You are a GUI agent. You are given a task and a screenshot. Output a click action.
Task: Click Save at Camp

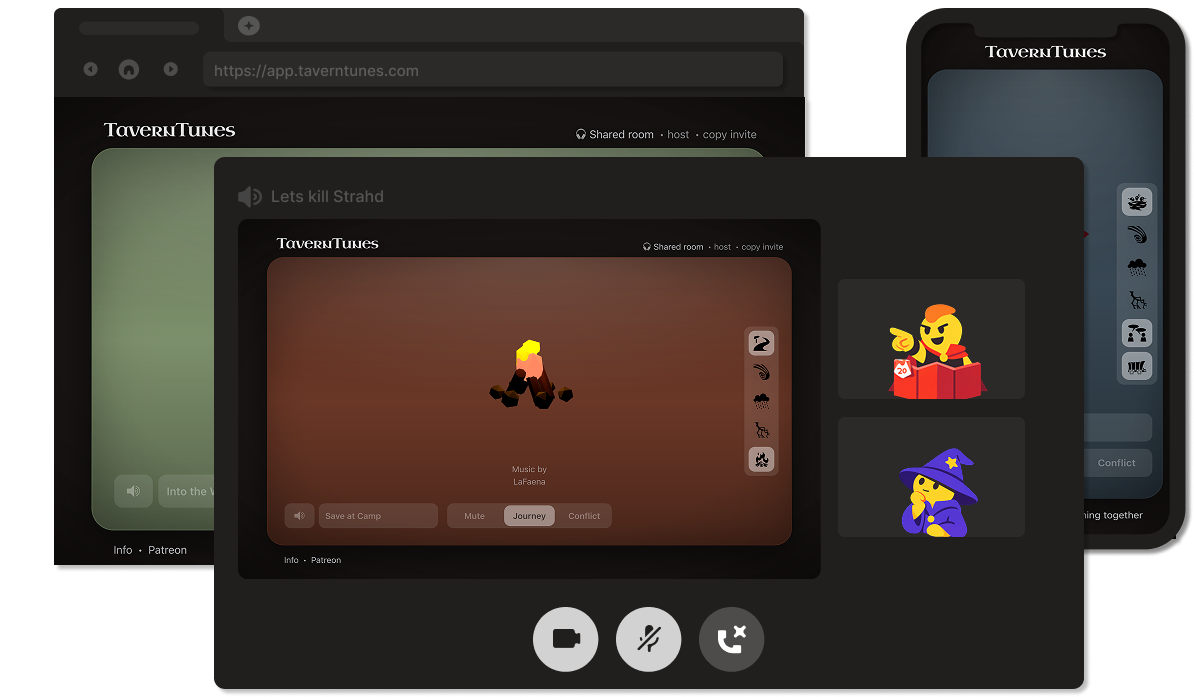(x=377, y=515)
